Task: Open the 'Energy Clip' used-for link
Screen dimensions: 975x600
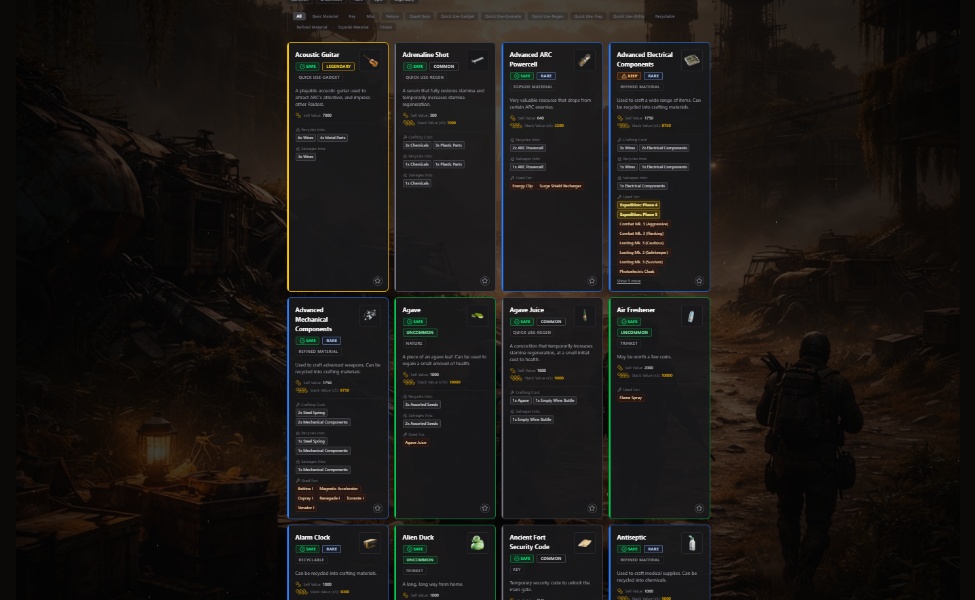Action: coord(522,186)
